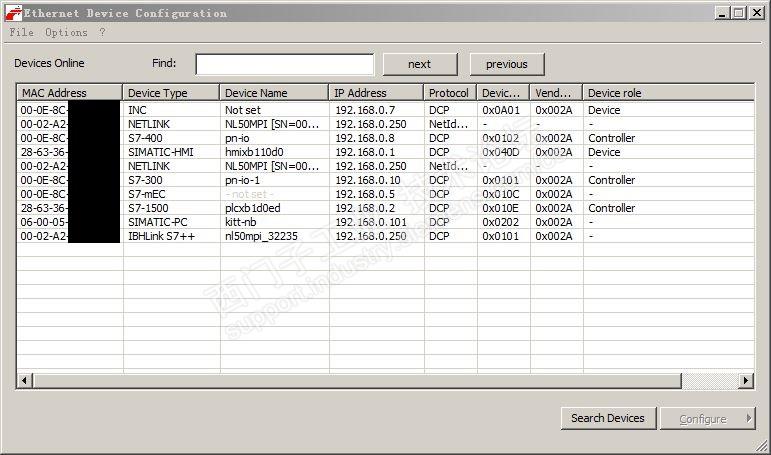Image resolution: width=771 pixels, height=455 pixels.
Task: Click the device name 'plcxb1d0ed'
Action: point(253,208)
